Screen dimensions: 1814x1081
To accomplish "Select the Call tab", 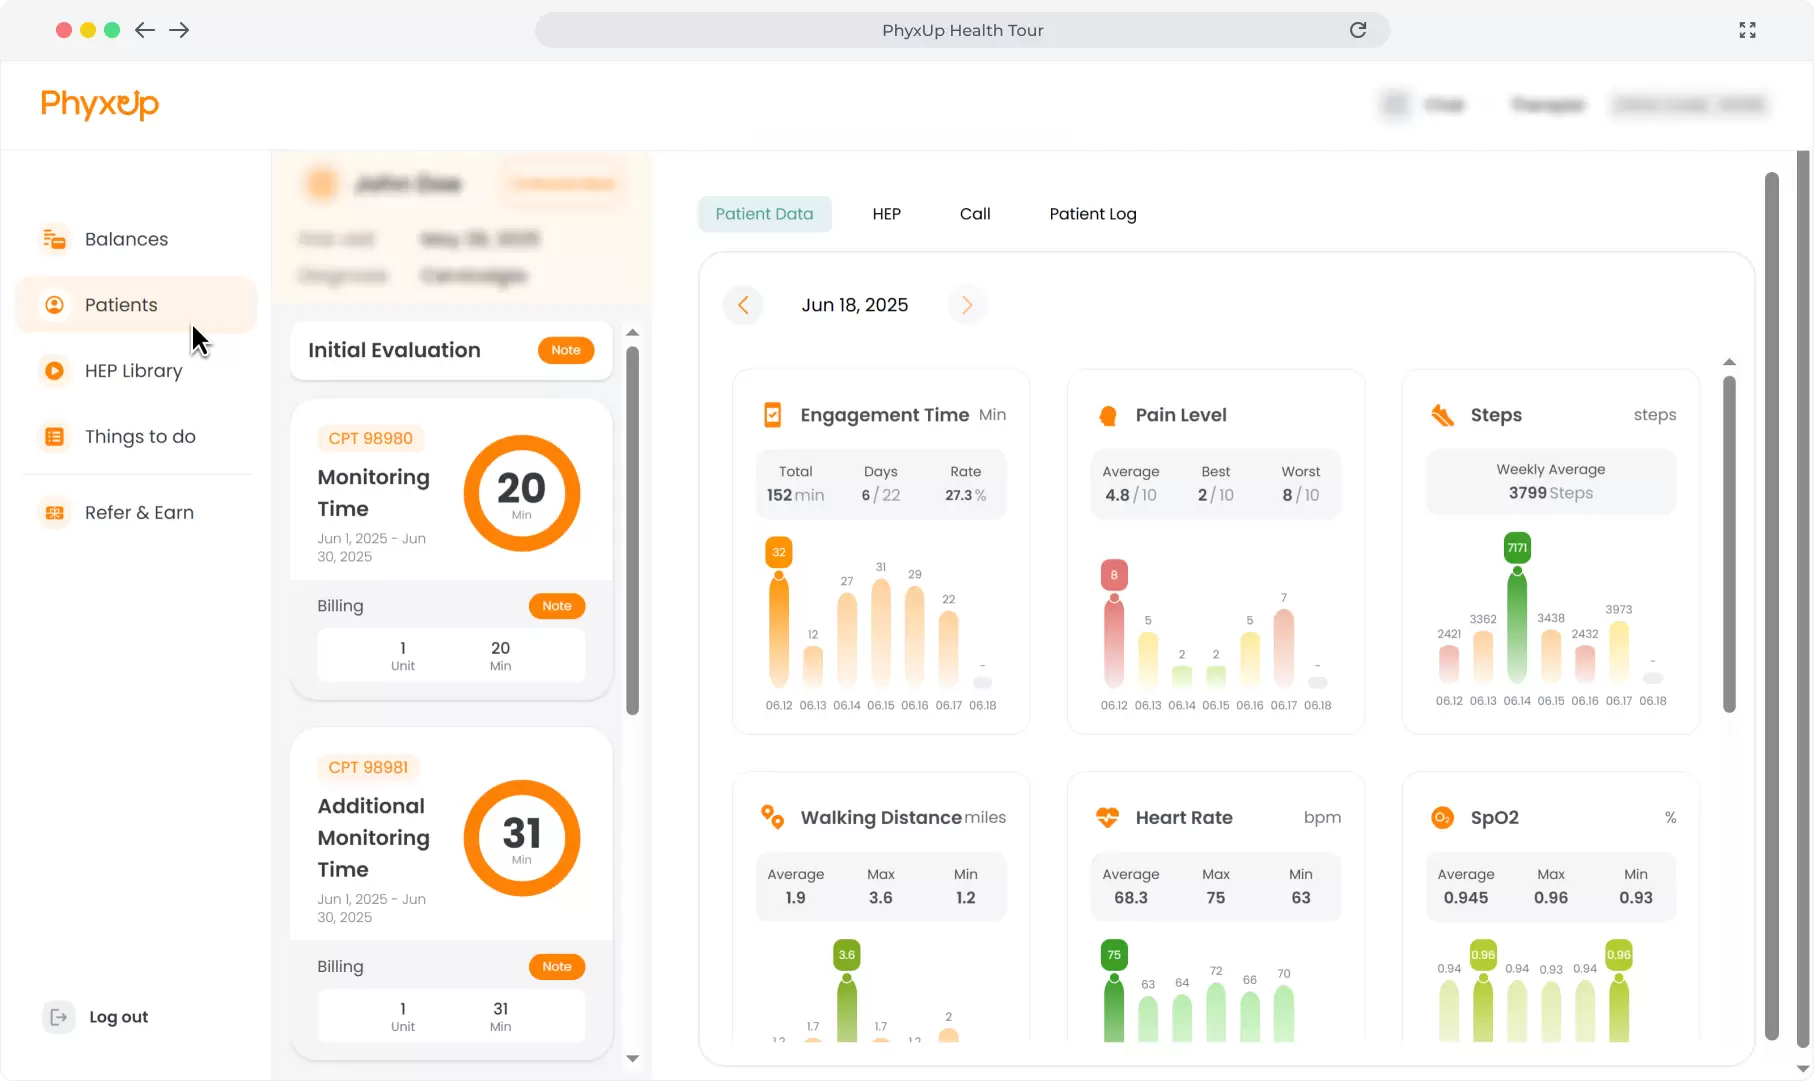I will [x=974, y=213].
